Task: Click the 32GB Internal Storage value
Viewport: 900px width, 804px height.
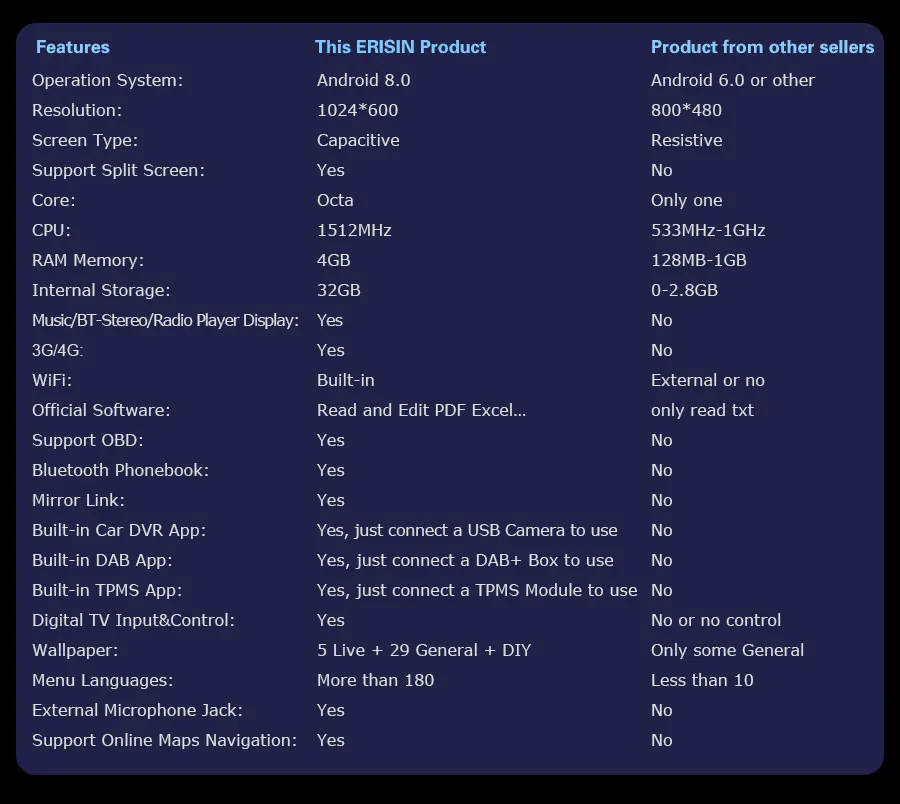Action: [338, 290]
